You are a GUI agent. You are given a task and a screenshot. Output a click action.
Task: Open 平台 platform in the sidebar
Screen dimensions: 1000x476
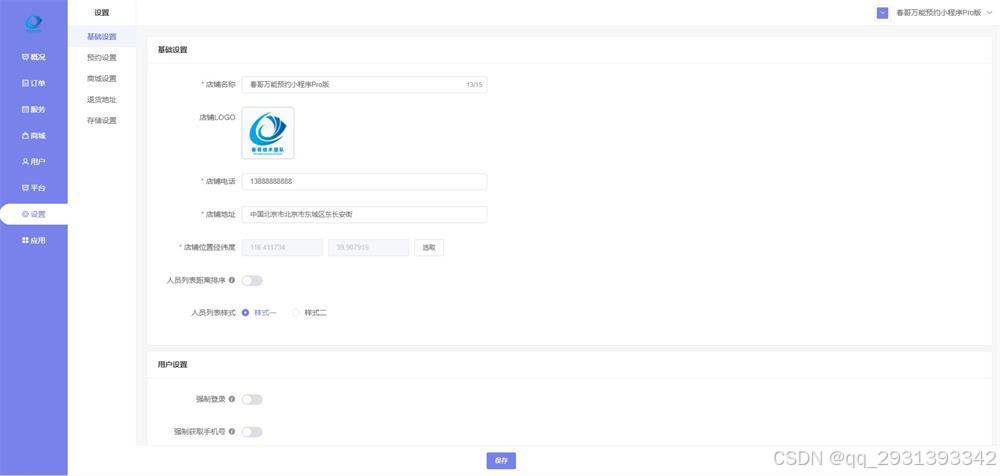[34, 188]
